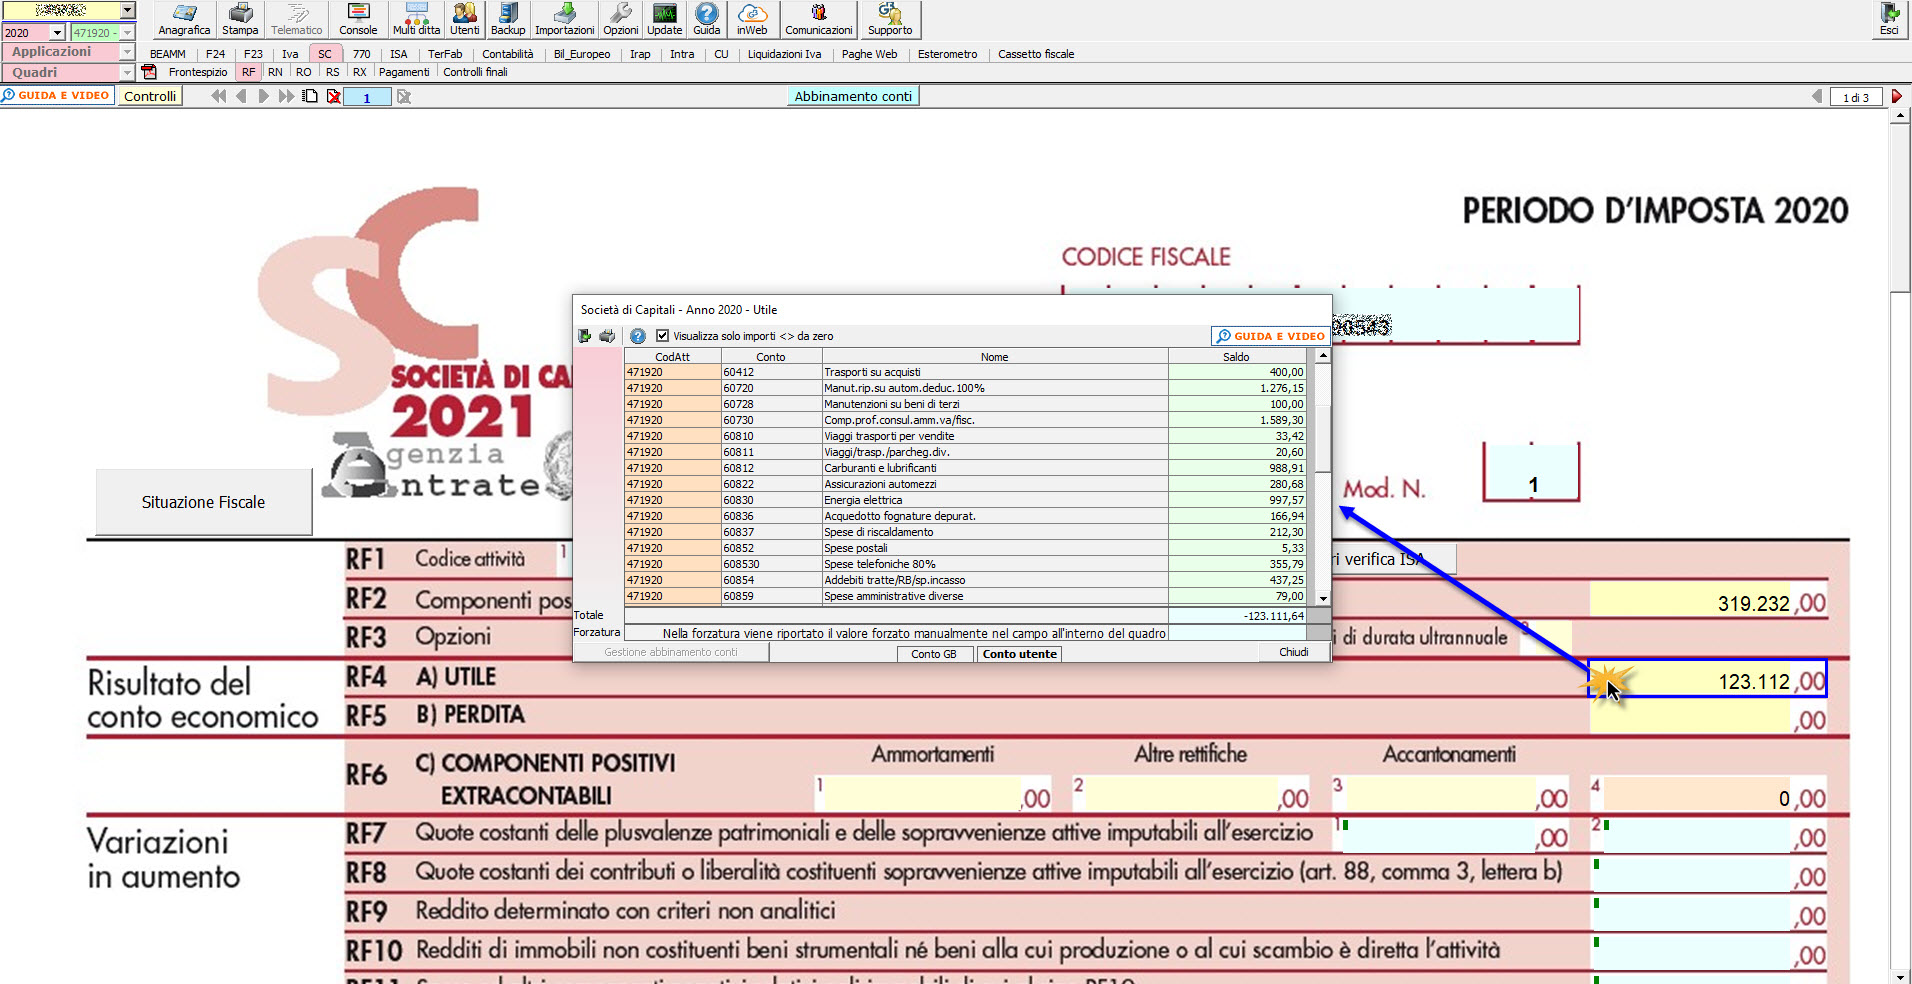
Task: Click the Conto column header
Action: point(771,356)
